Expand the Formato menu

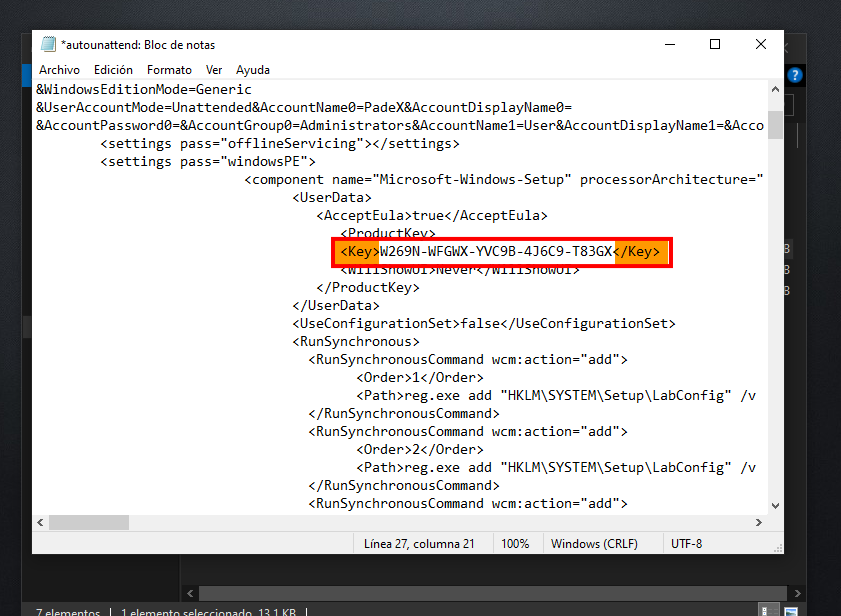pyautogui.click(x=169, y=70)
